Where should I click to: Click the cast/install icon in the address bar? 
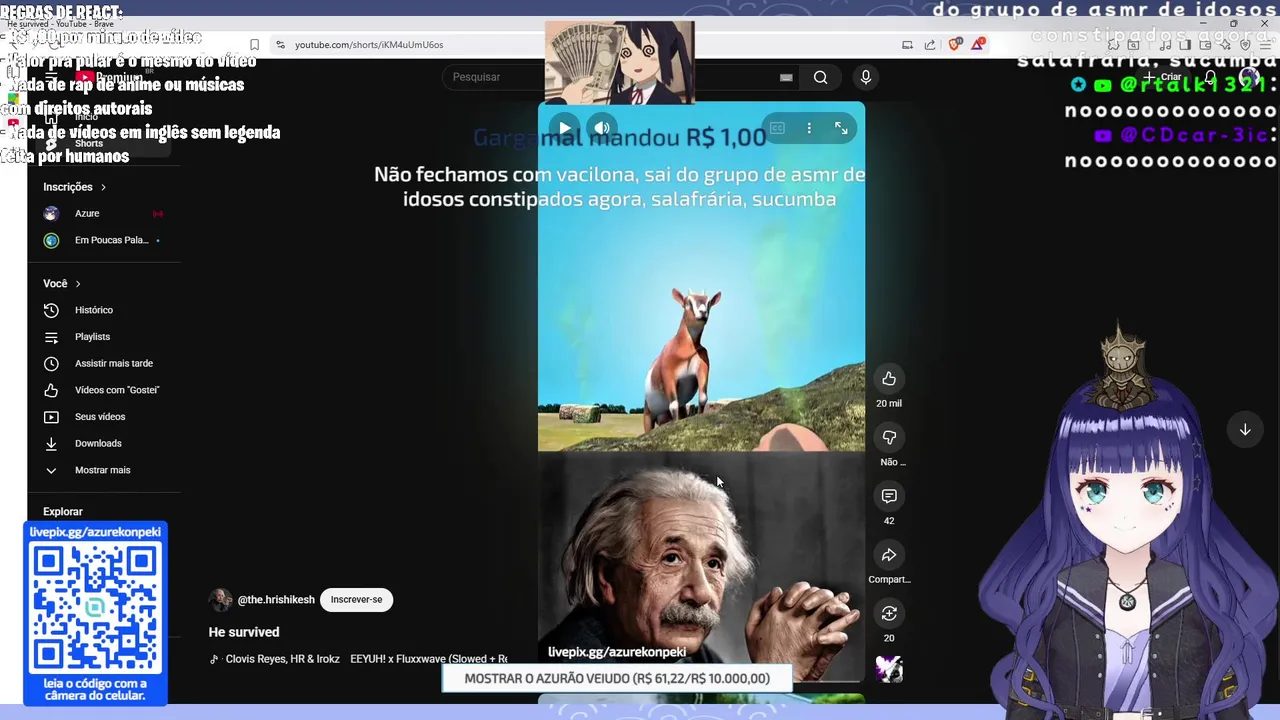tap(907, 44)
